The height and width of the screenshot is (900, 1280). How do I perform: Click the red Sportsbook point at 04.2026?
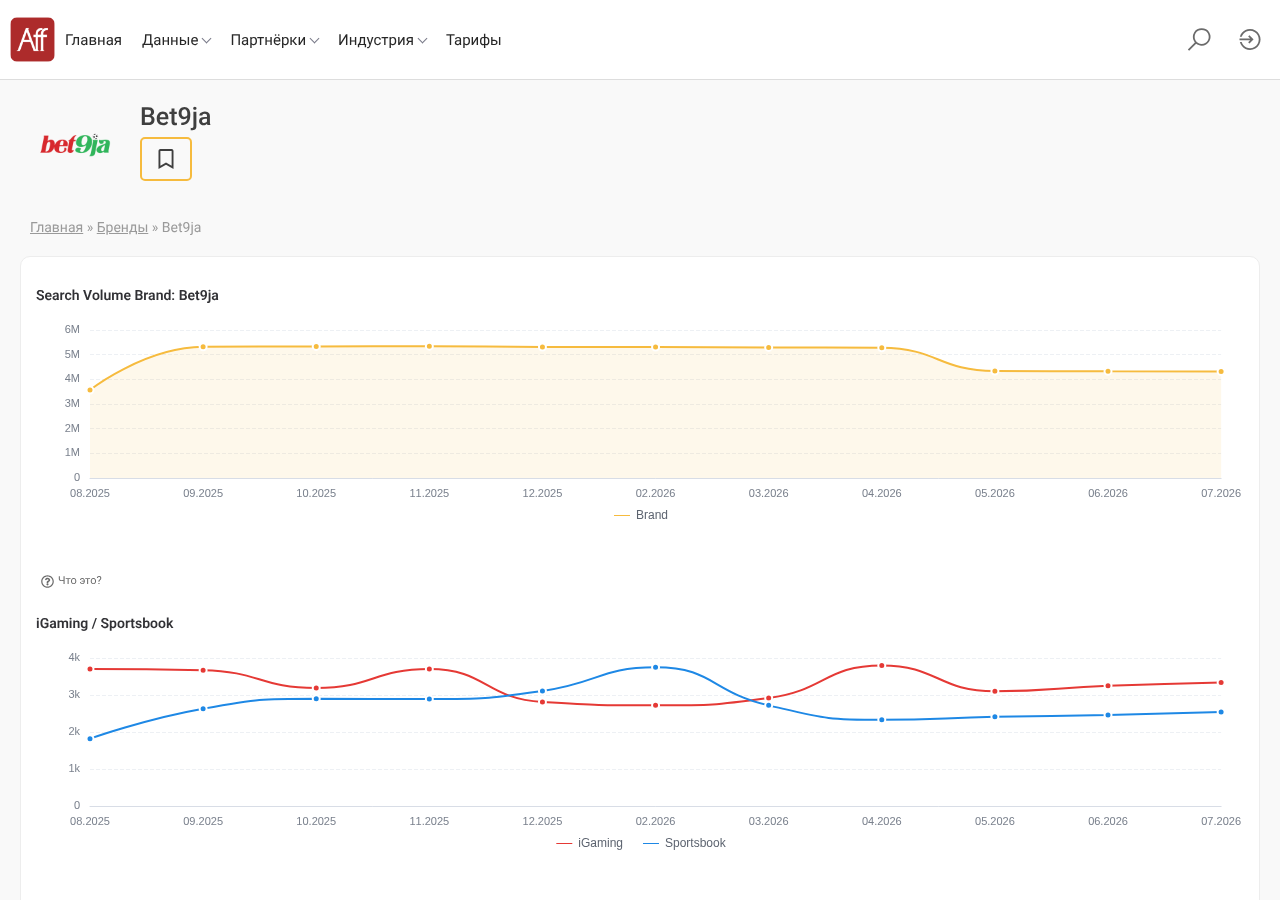pyautogui.click(x=882, y=665)
